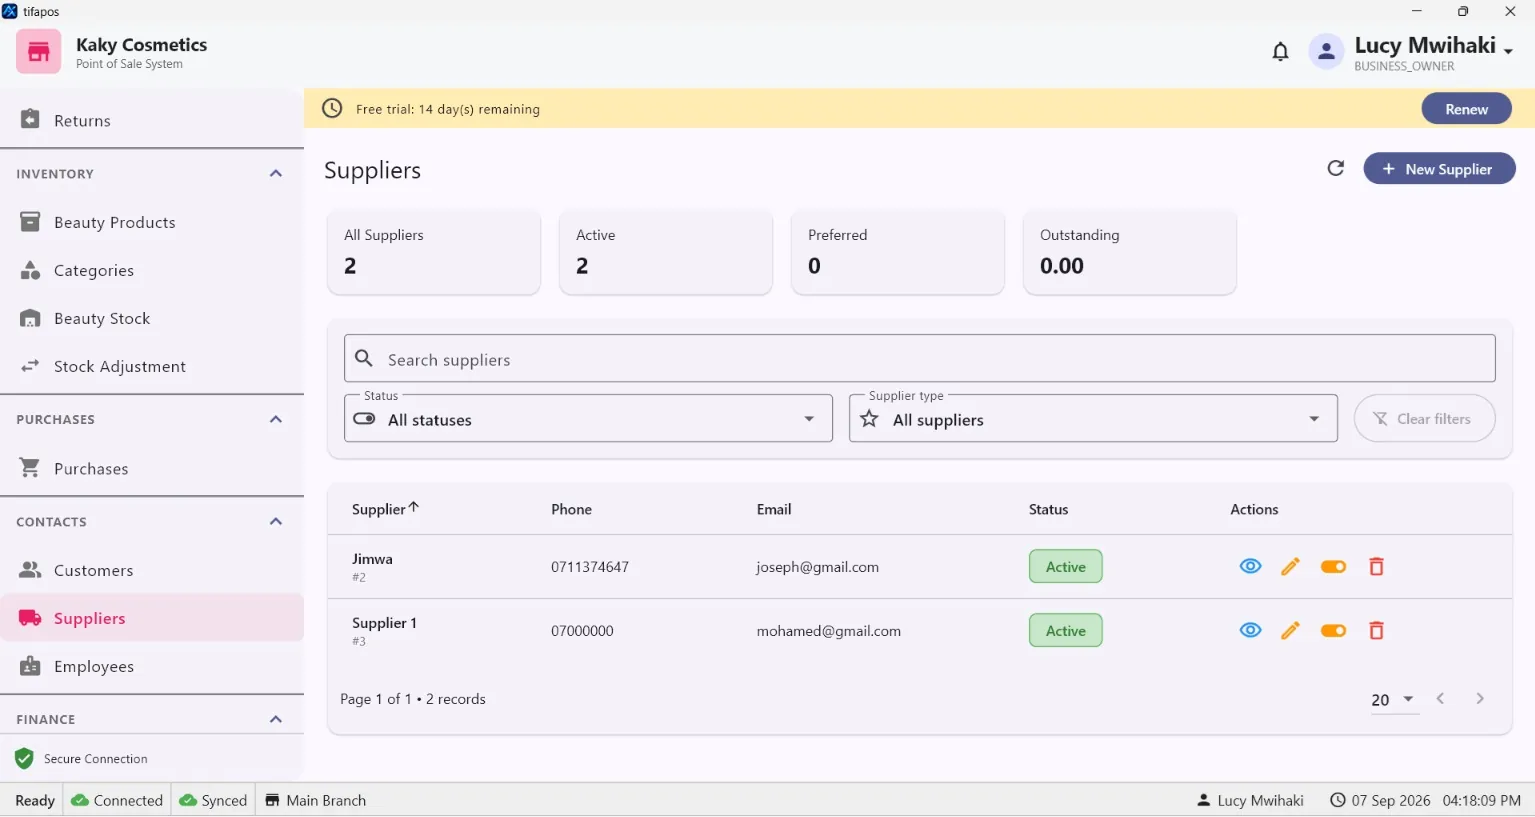View Supplier 1 details via eye icon

[1250, 630]
